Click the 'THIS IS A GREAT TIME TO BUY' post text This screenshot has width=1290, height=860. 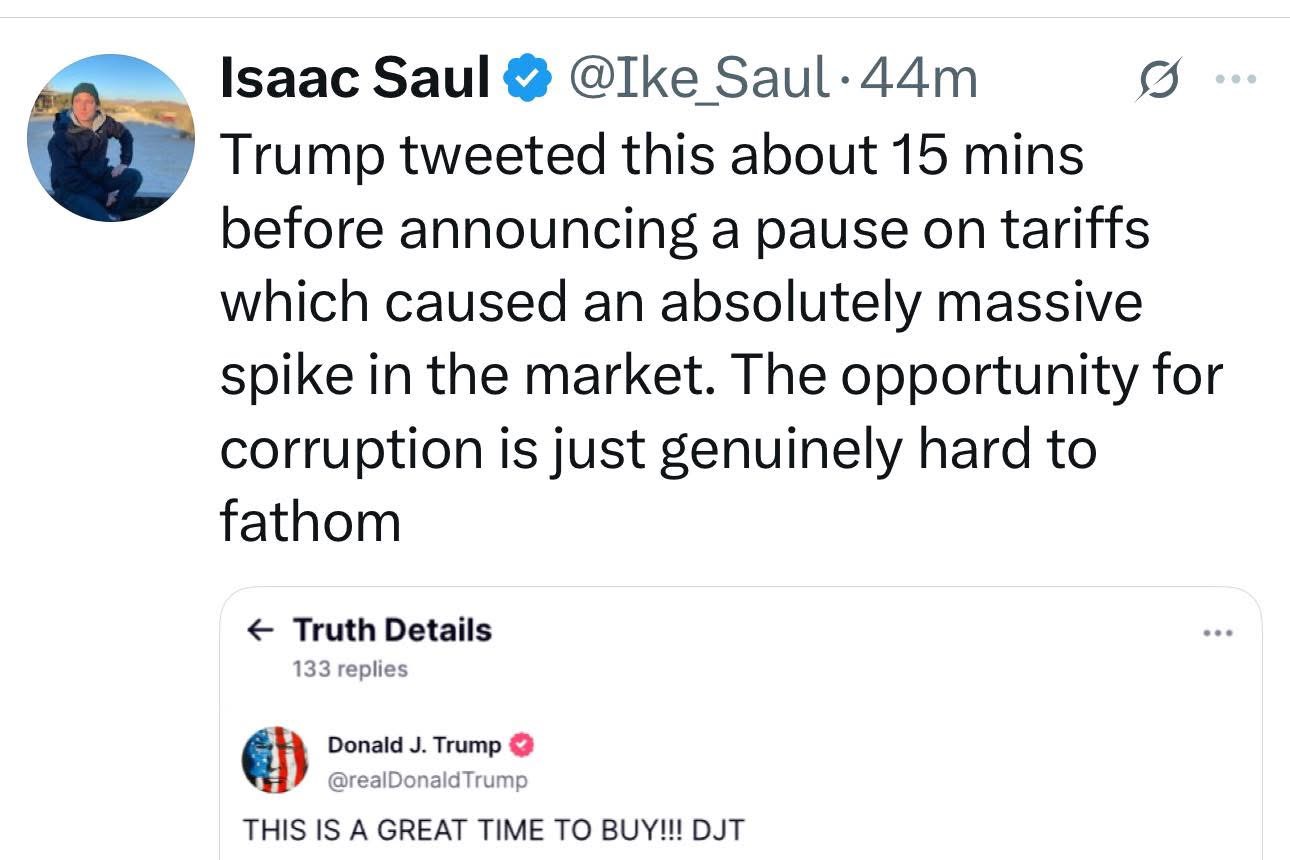point(494,829)
